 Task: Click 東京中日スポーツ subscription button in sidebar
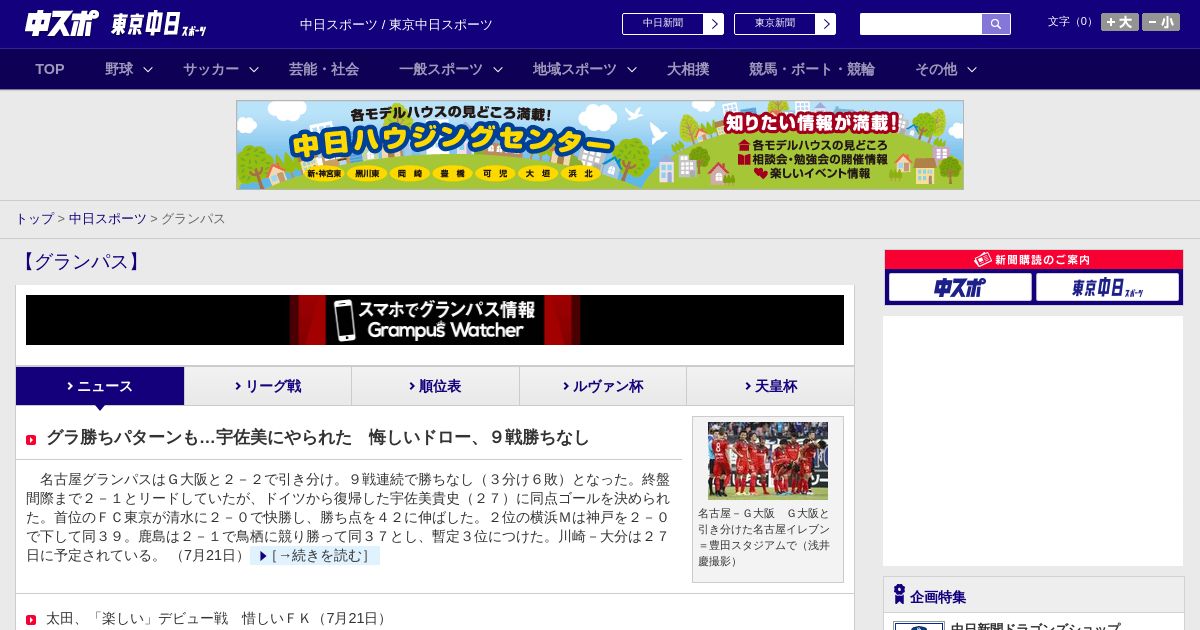(1107, 288)
